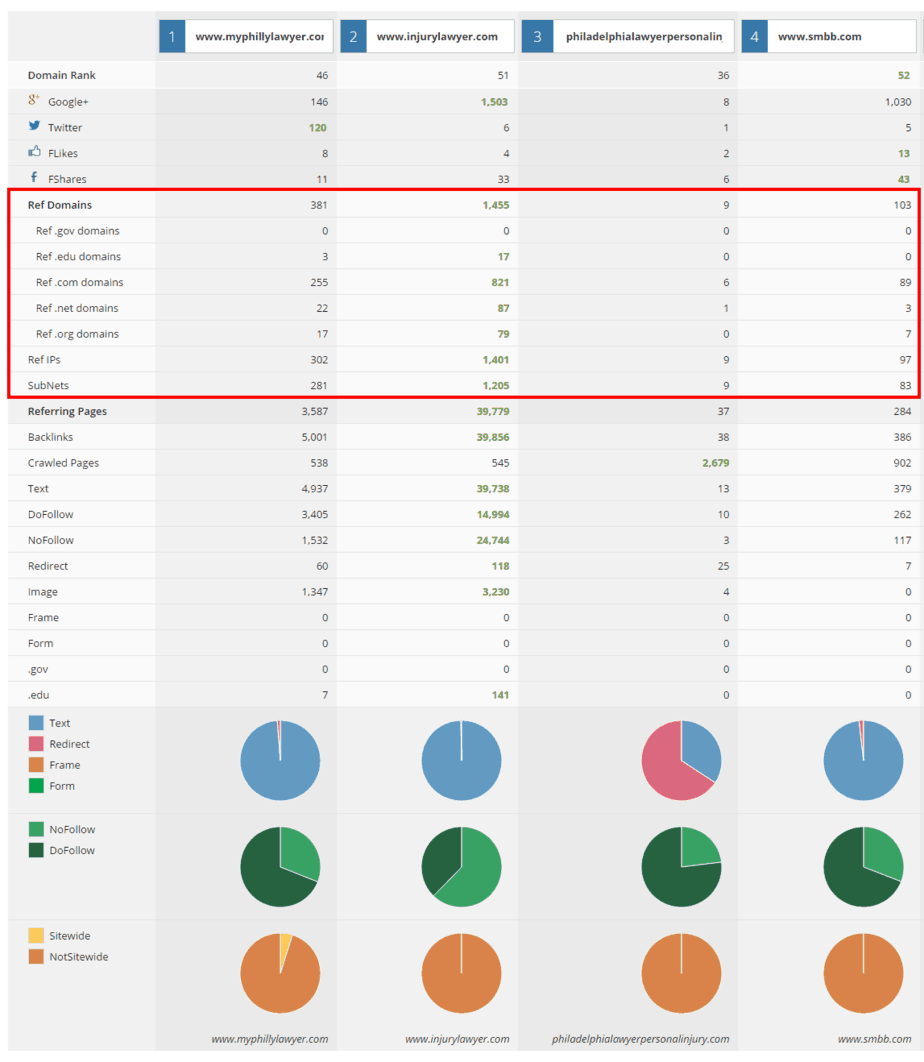Click the www.smbb.com label under the charts
The height and width of the screenshot is (1062, 924).
(x=875, y=1038)
